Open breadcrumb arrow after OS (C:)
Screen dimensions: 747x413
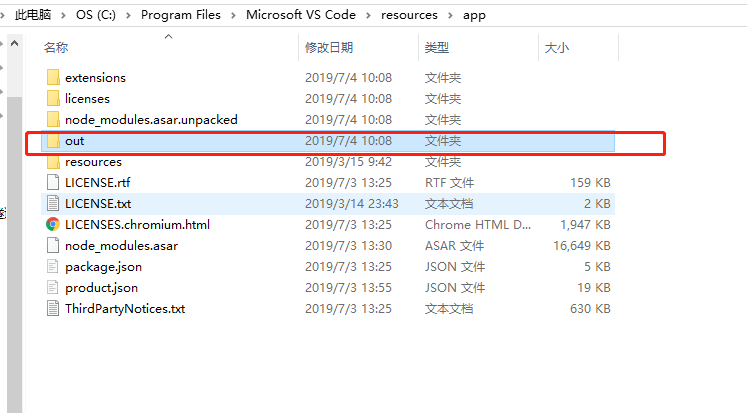point(131,16)
